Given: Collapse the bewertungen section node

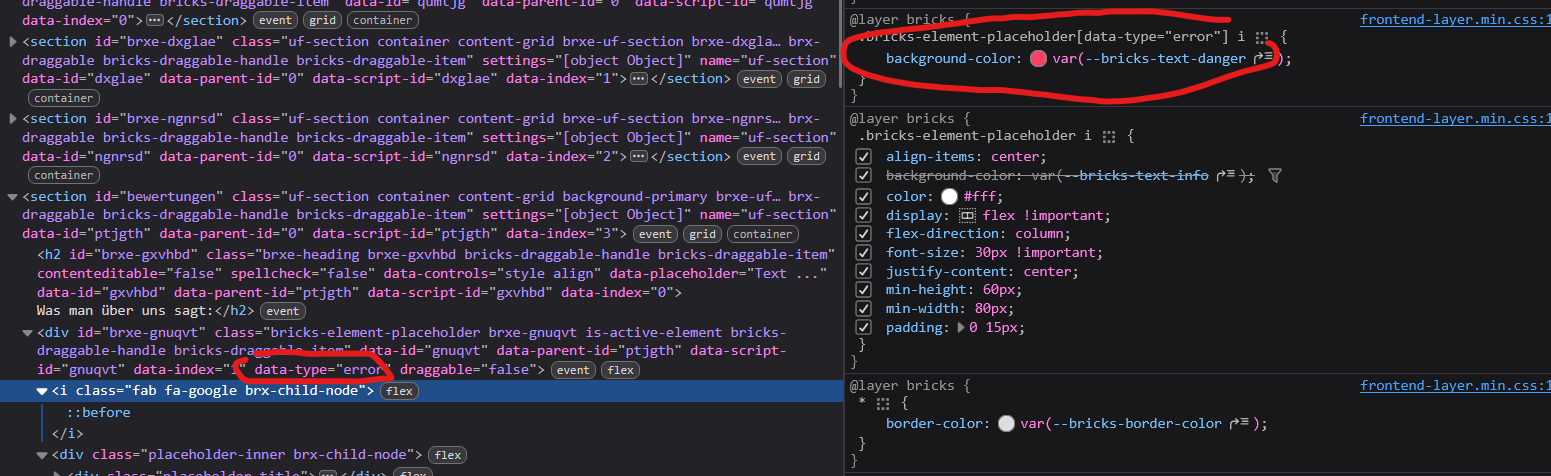Looking at the screenshot, I should click(x=12, y=196).
